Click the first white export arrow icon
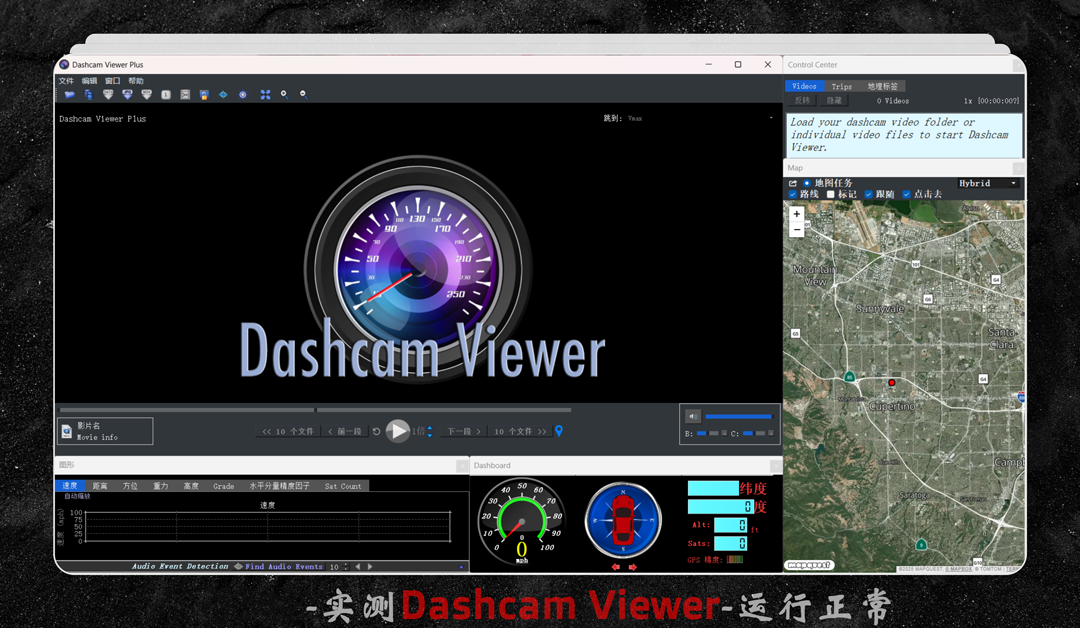Viewport: 1080px width, 628px height. (x=108, y=94)
